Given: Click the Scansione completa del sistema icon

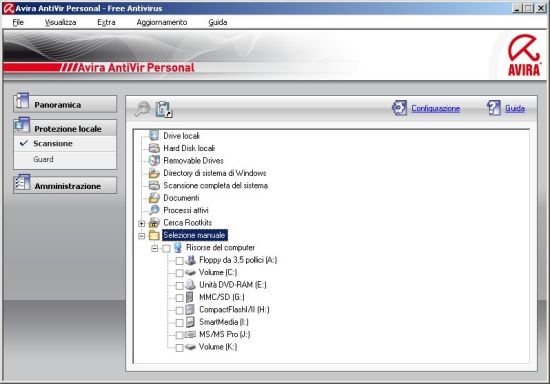Looking at the screenshot, I should pyautogui.click(x=154, y=185).
